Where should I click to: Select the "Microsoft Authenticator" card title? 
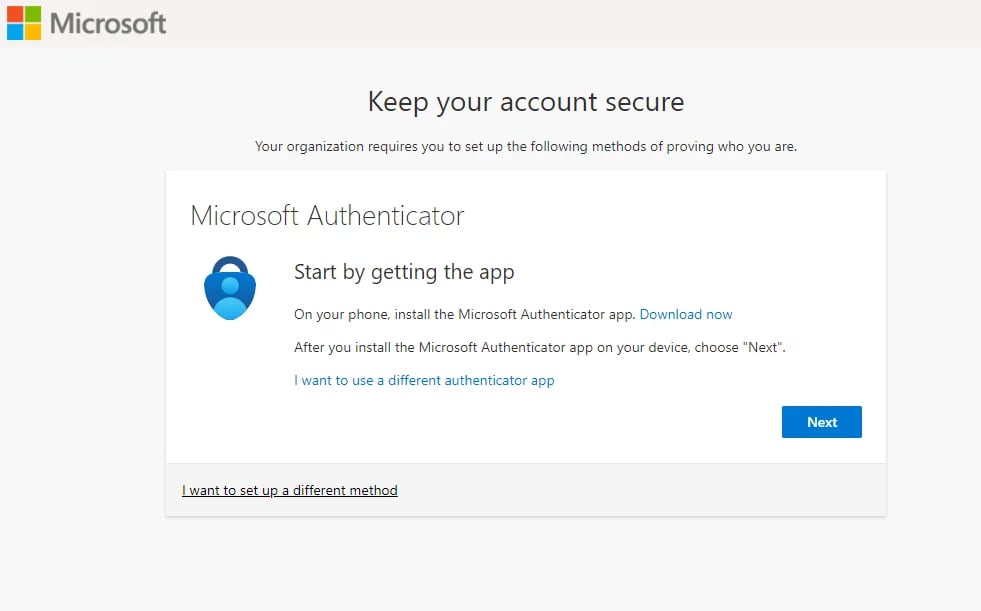point(327,216)
